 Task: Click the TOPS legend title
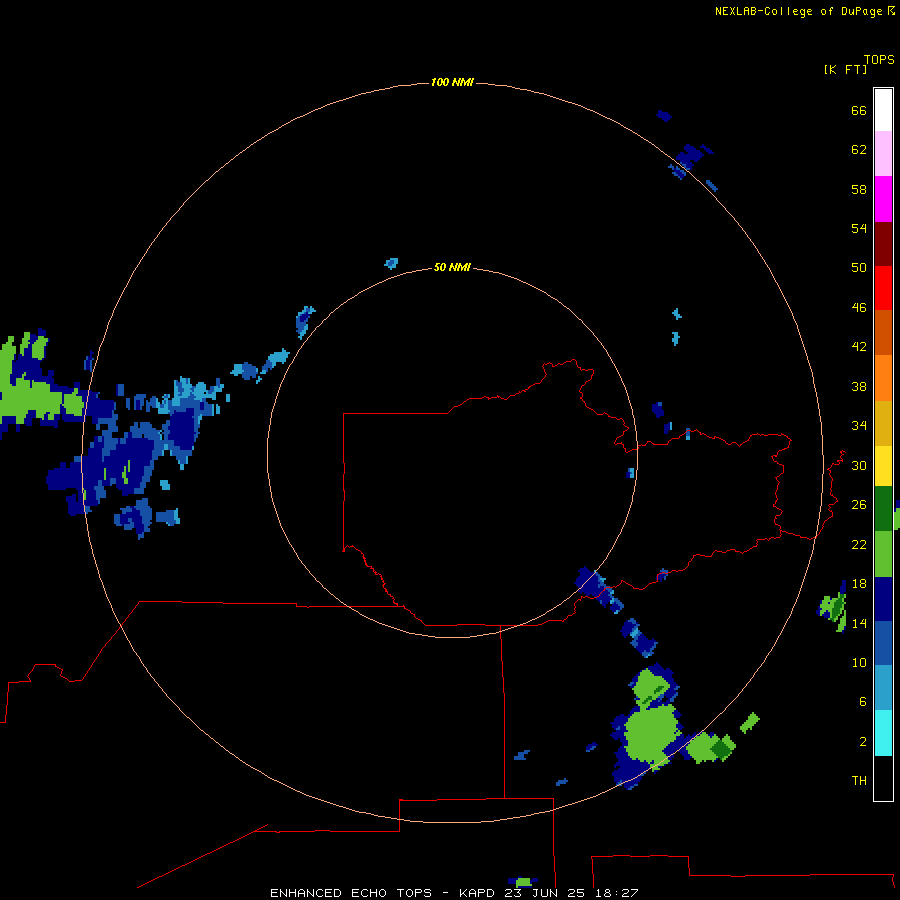point(879,60)
